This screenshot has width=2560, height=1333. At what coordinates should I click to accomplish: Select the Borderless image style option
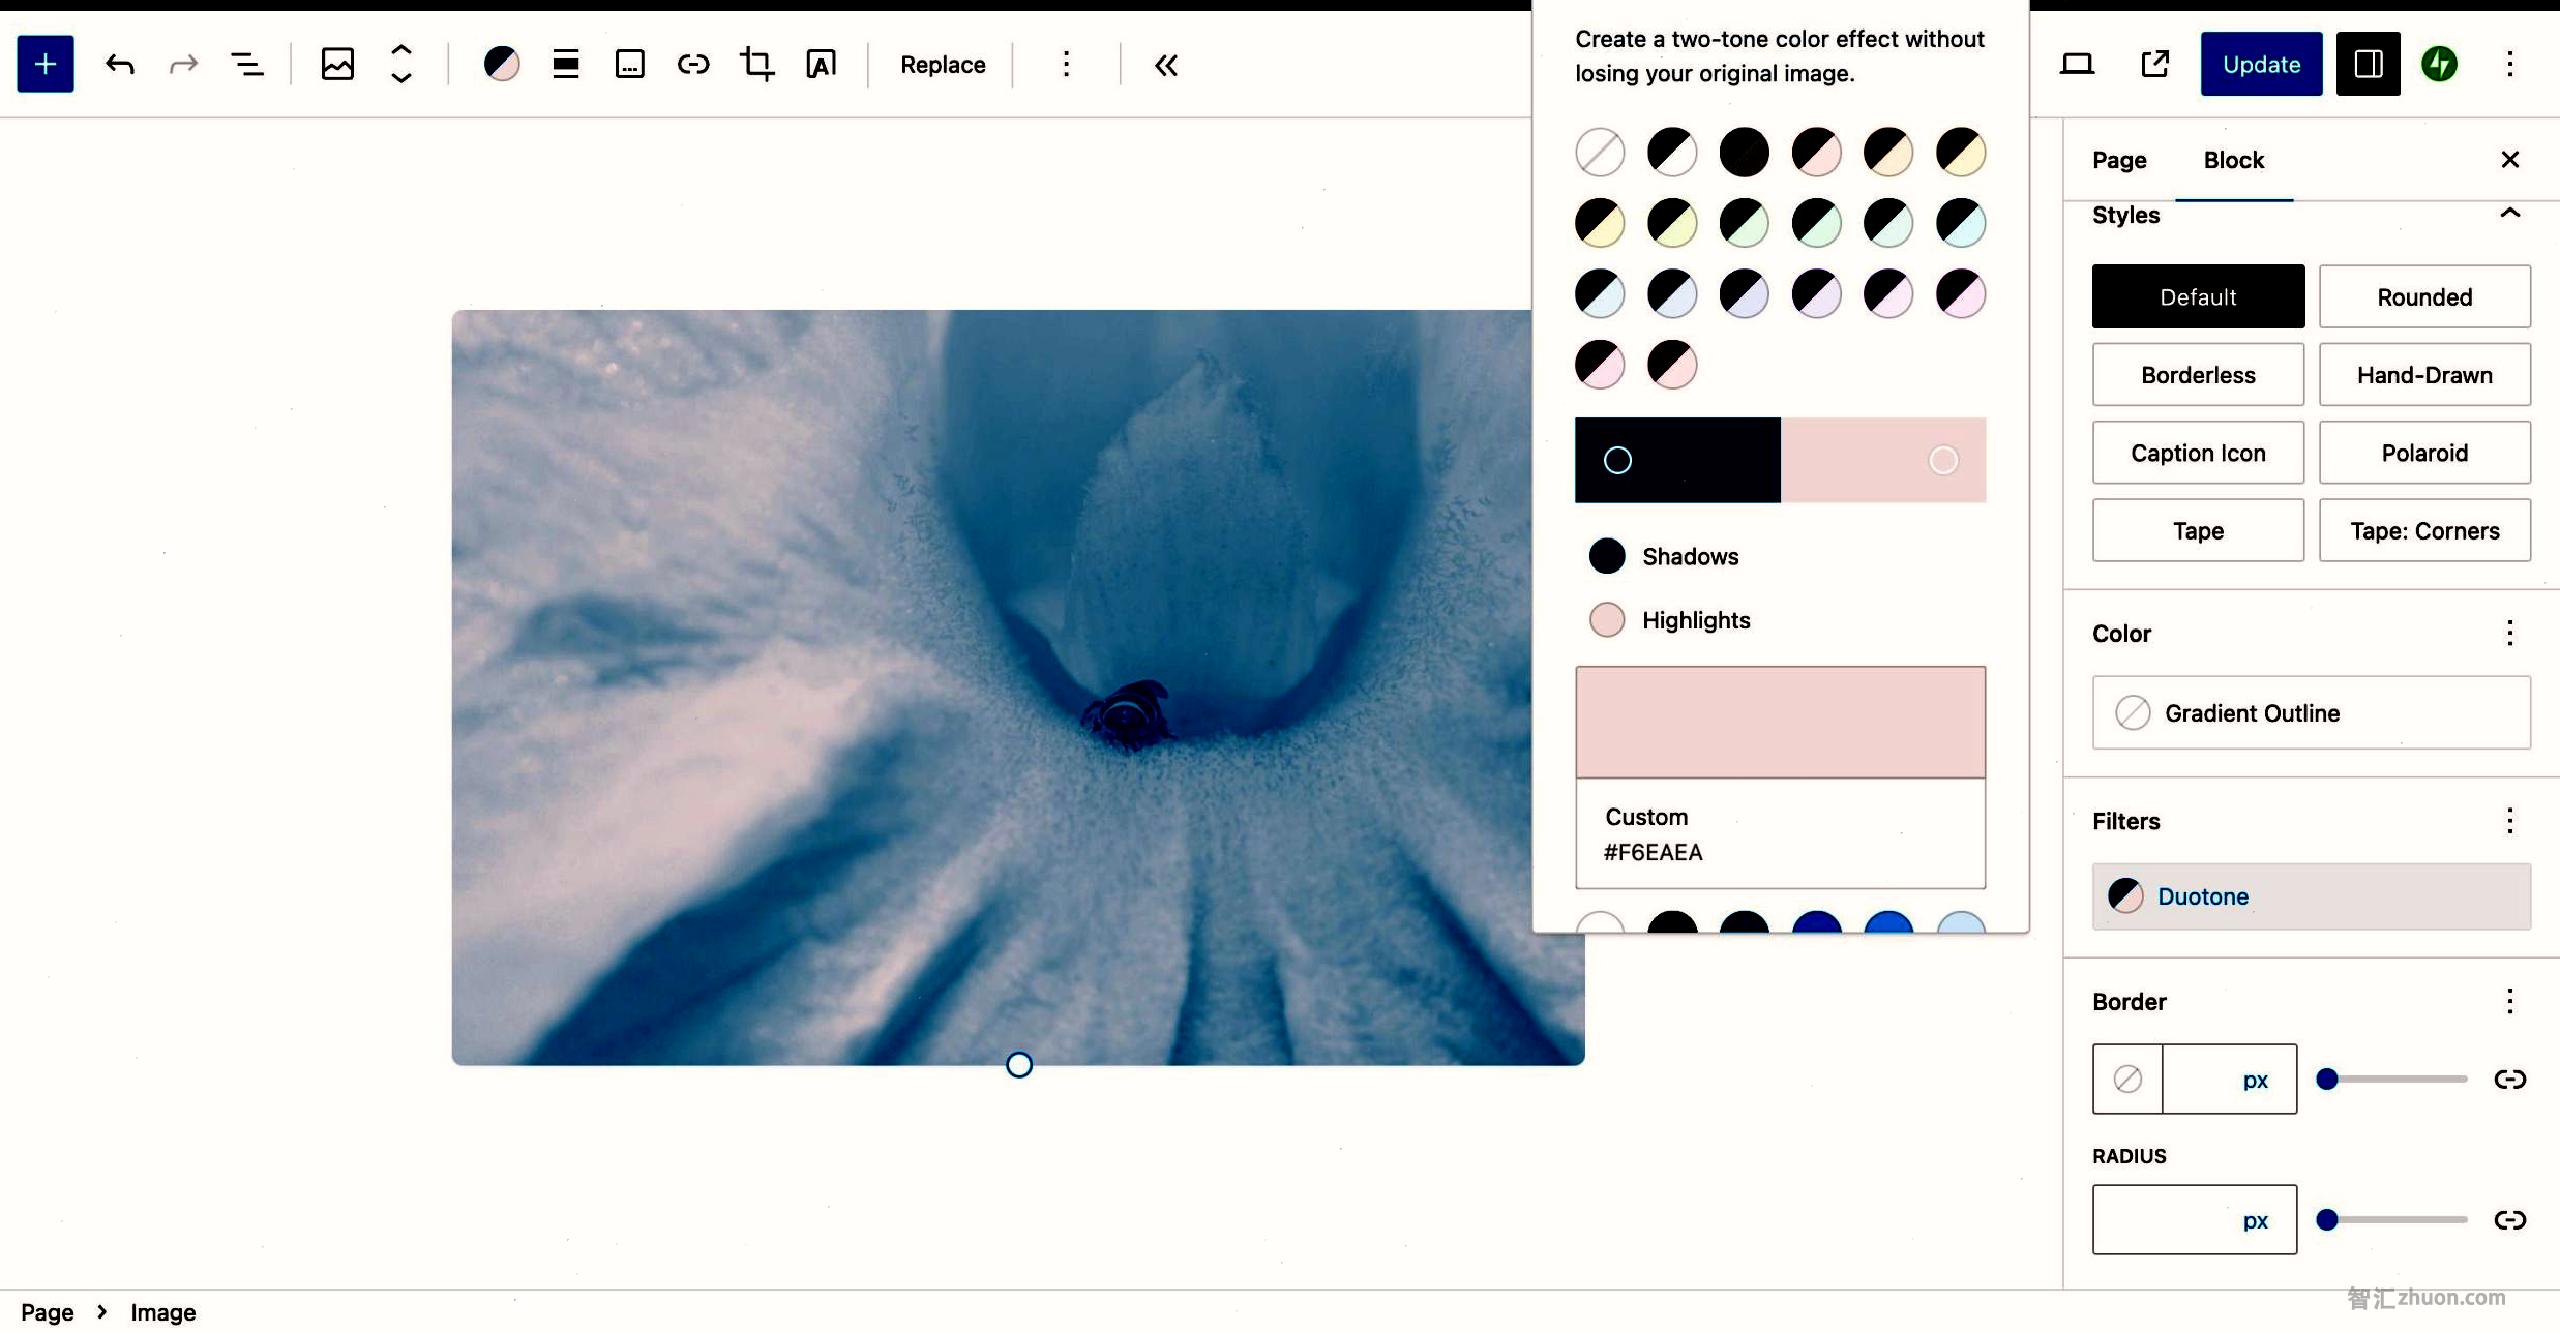coord(2198,374)
